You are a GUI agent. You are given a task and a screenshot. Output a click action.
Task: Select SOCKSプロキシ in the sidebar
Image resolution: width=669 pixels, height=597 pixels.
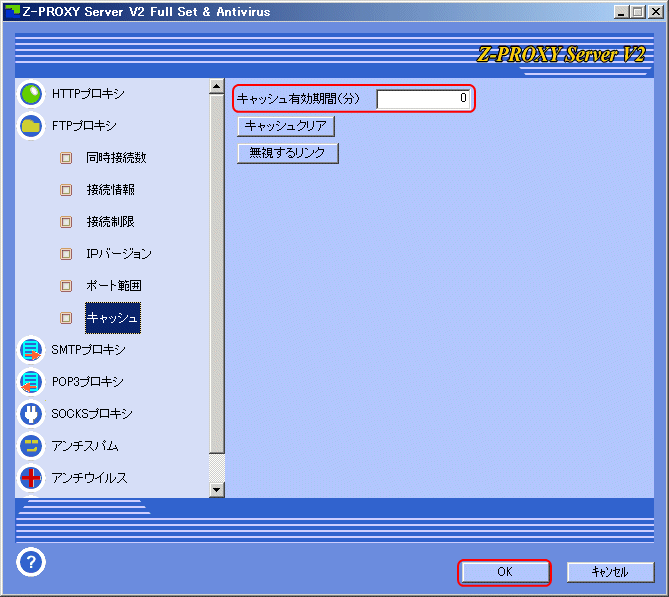(x=92, y=414)
